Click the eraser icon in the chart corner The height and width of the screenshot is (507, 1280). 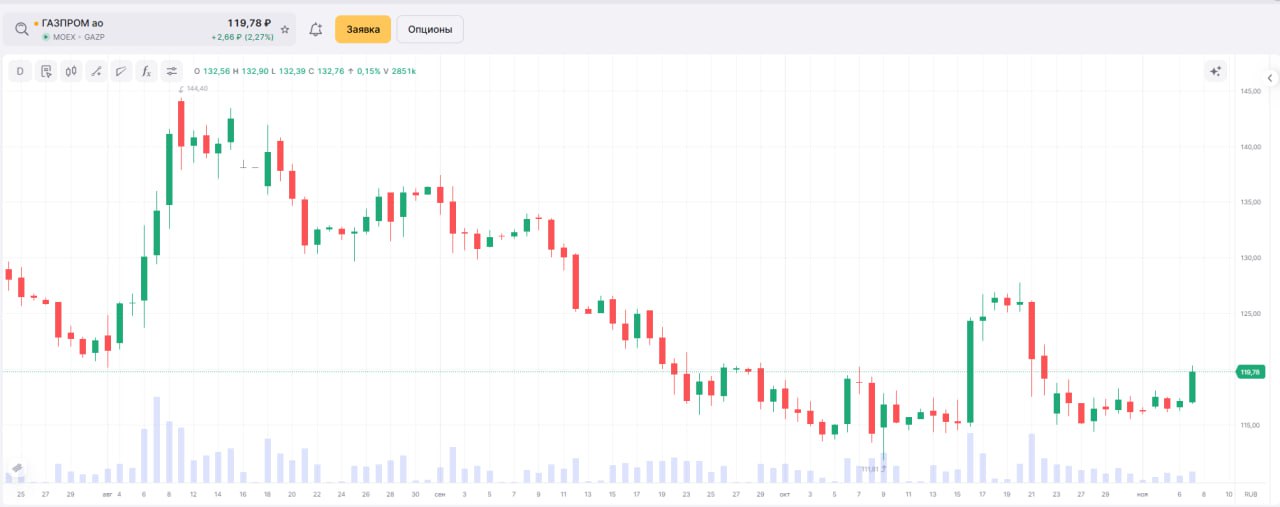coord(17,468)
